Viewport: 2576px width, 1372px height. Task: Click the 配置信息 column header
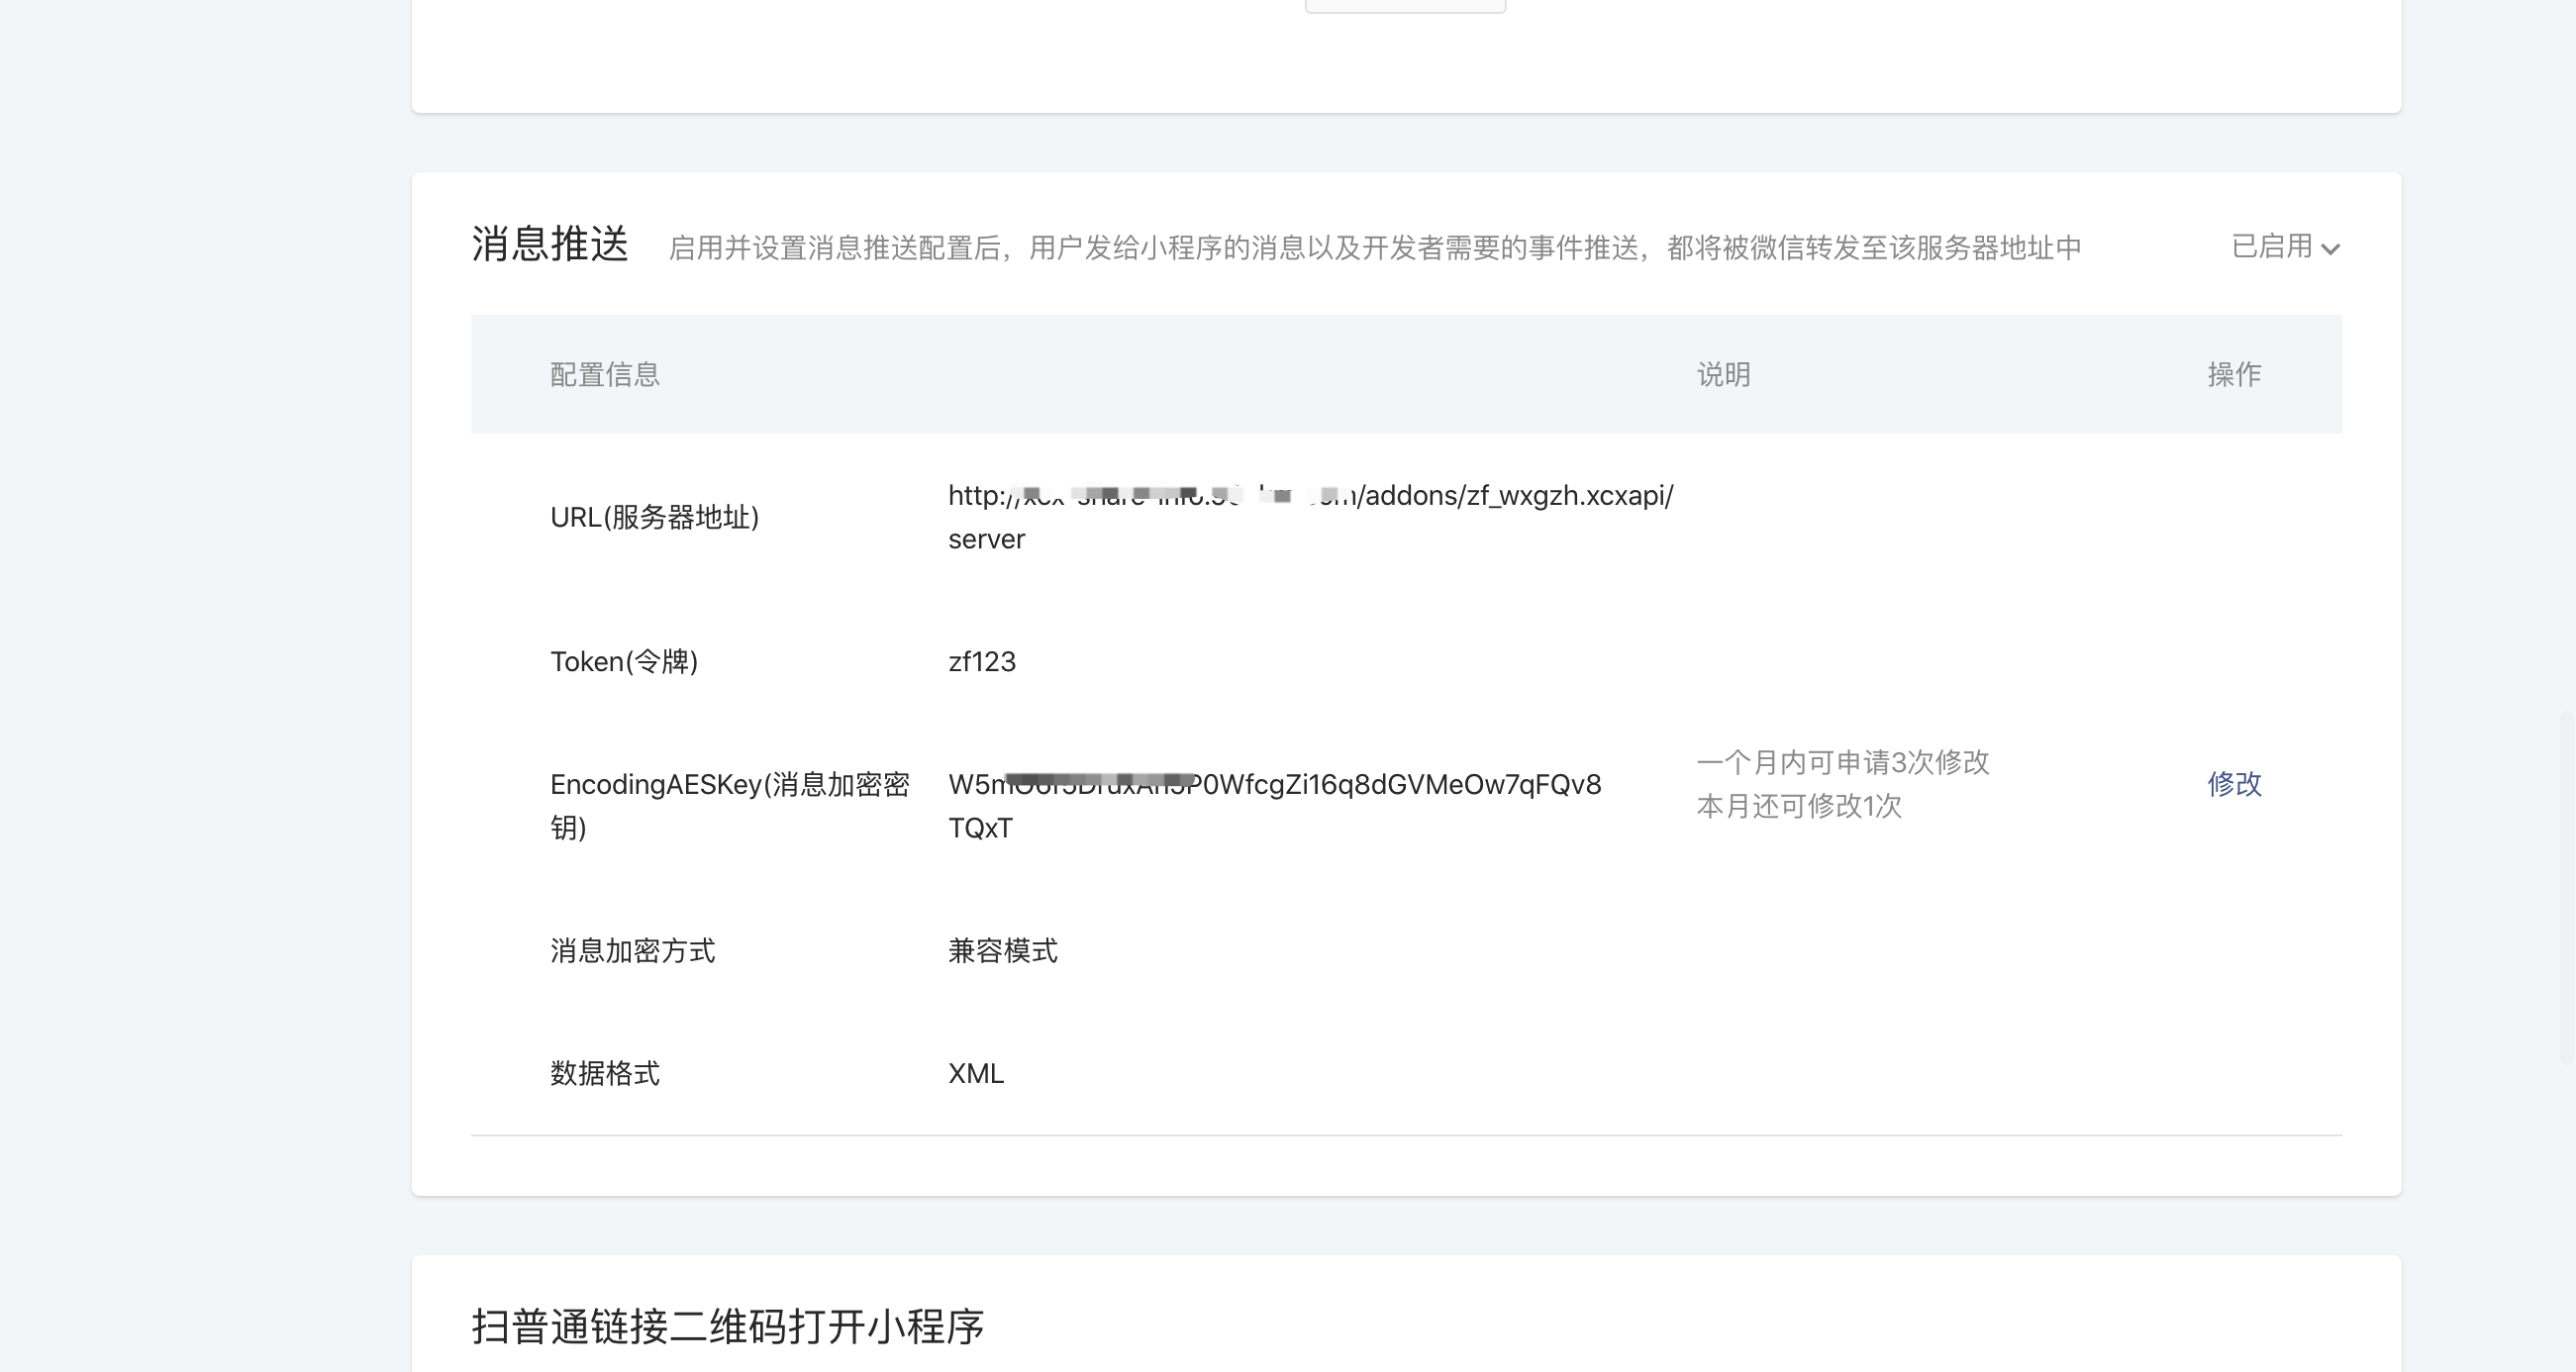(604, 374)
